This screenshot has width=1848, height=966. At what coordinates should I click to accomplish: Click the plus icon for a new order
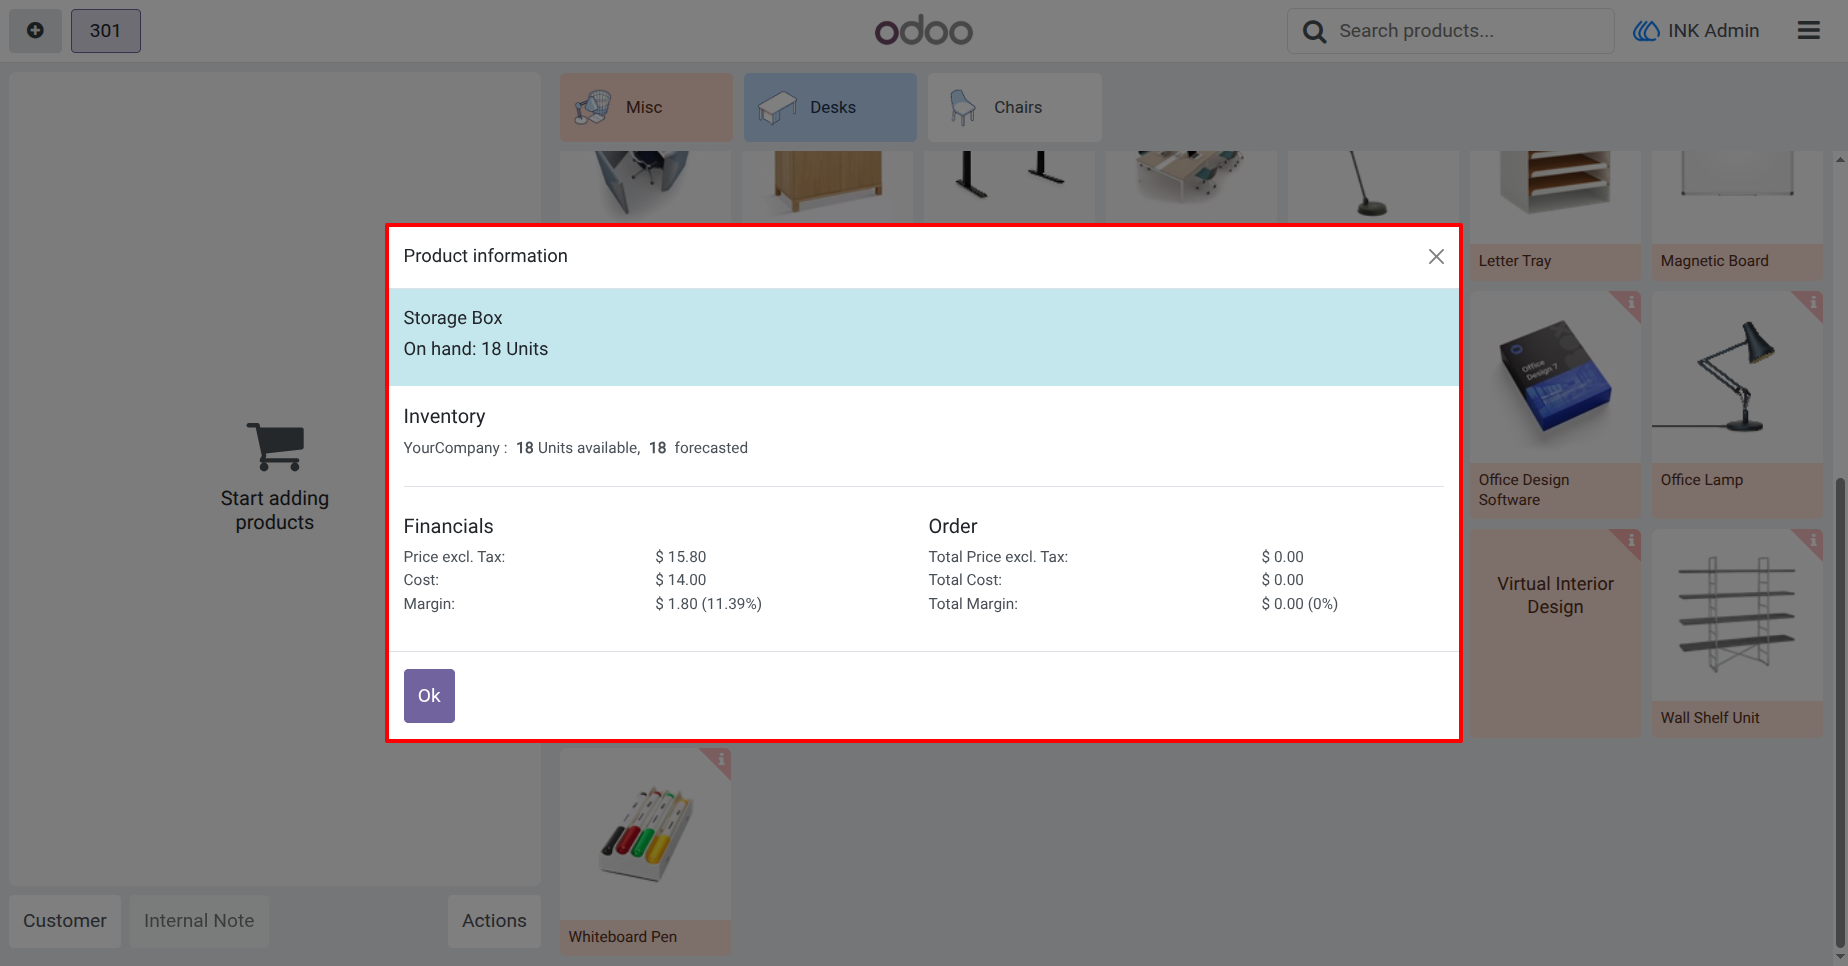click(x=35, y=31)
